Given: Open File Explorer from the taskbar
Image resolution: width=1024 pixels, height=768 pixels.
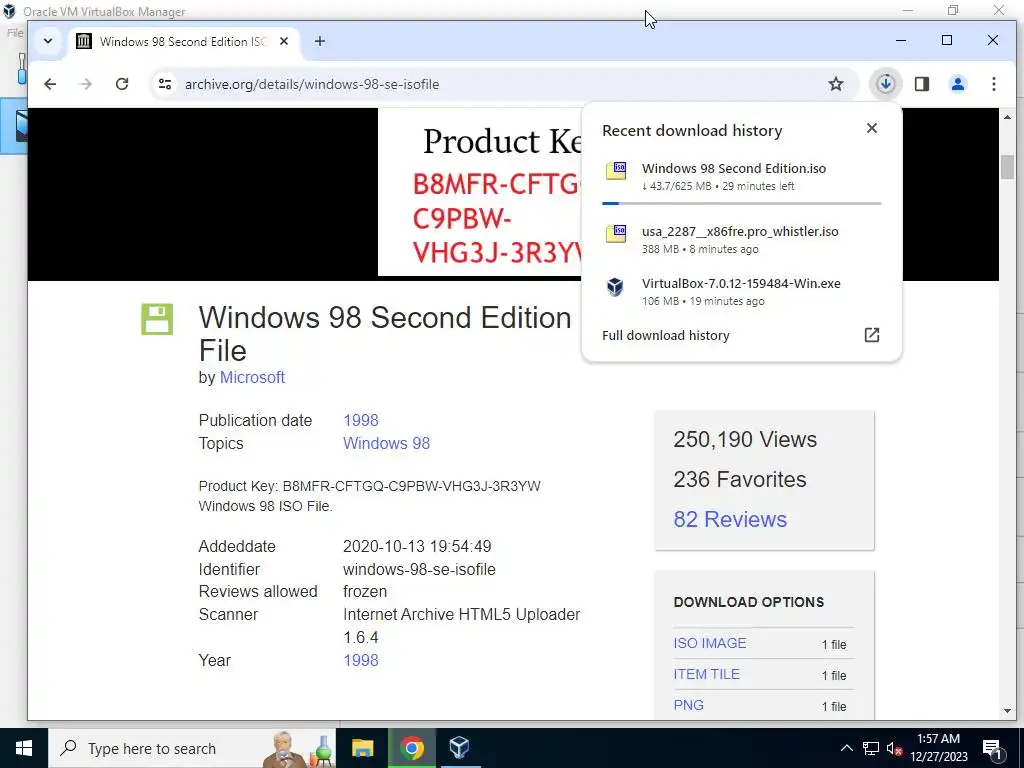Looking at the screenshot, I should click(362, 748).
